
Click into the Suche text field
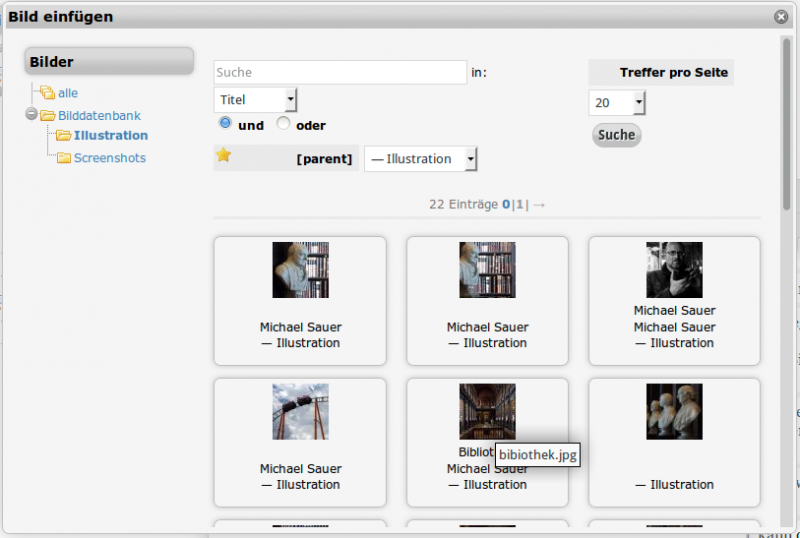340,72
